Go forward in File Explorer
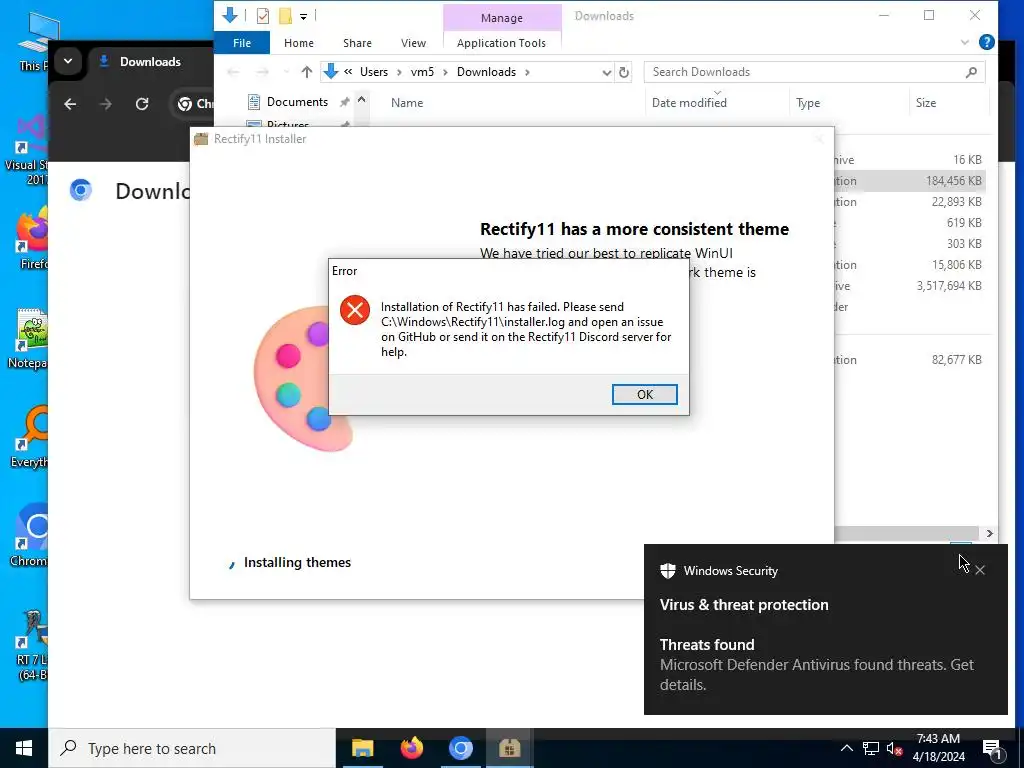 pyautogui.click(x=263, y=72)
